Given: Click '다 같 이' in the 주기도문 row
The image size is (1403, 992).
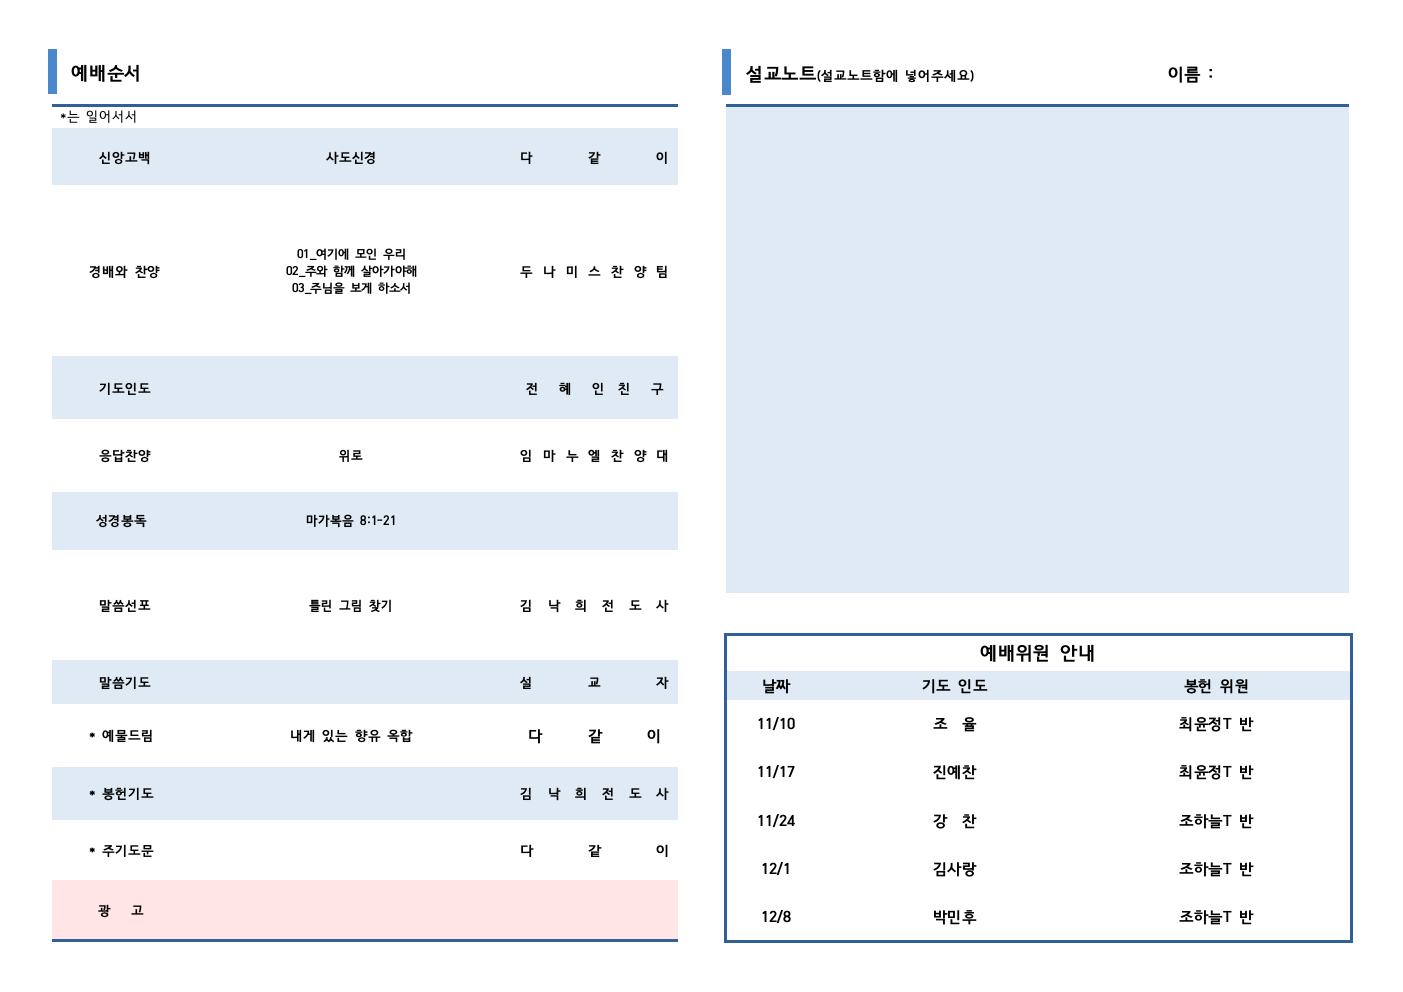Looking at the screenshot, I should (x=594, y=850).
